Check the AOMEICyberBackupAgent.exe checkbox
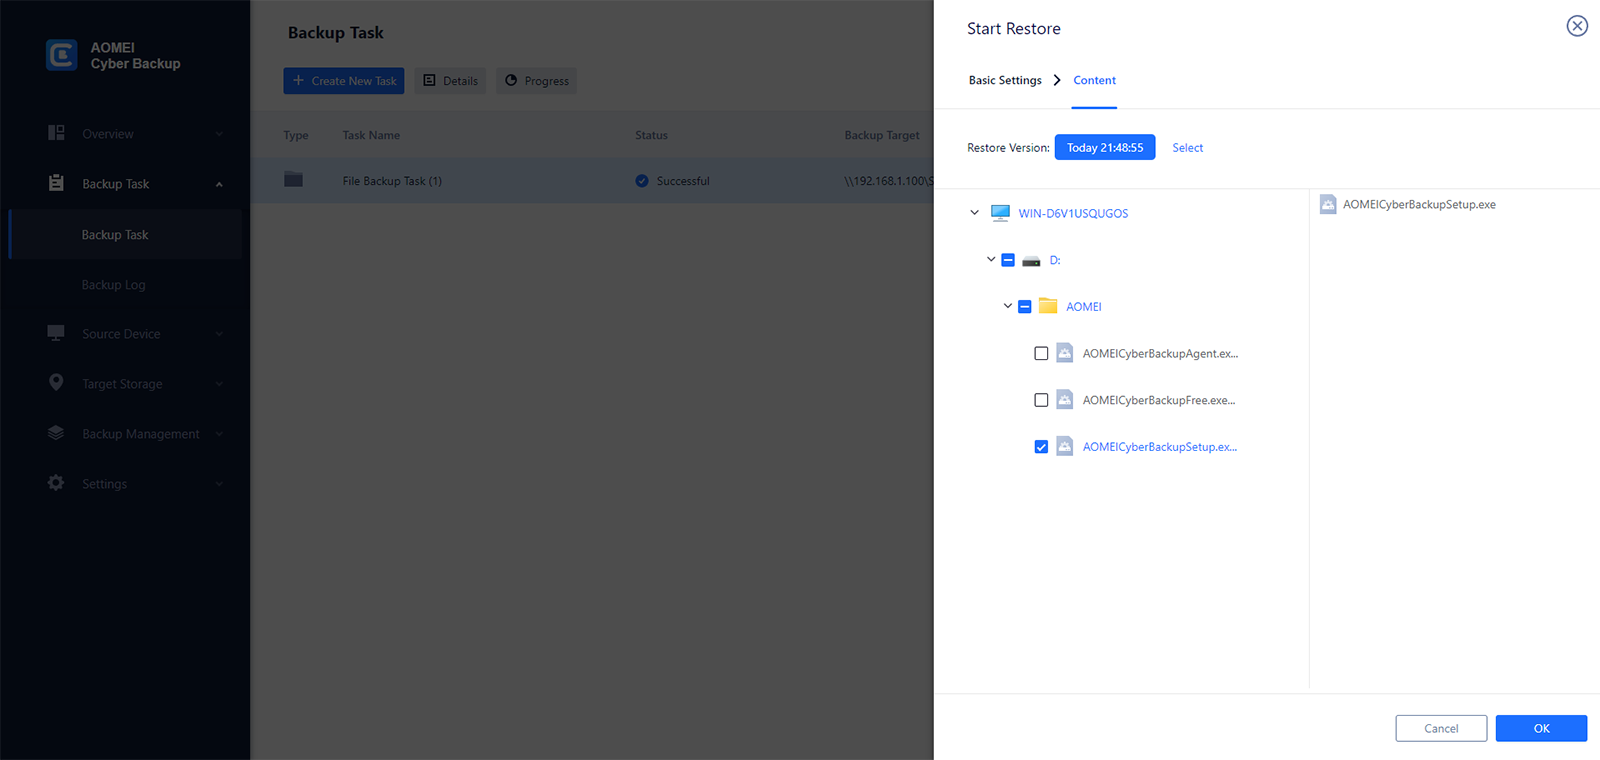The image size is (1600, 760). 1041,353
